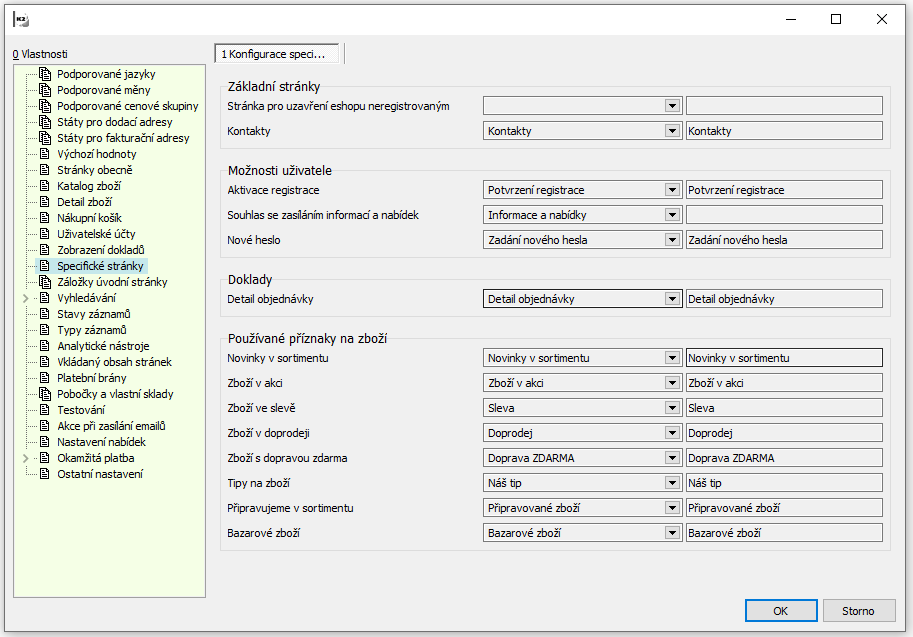Click the icon next to Státy pro dodací adresy
Screen dimensions: 913x637
45,122
